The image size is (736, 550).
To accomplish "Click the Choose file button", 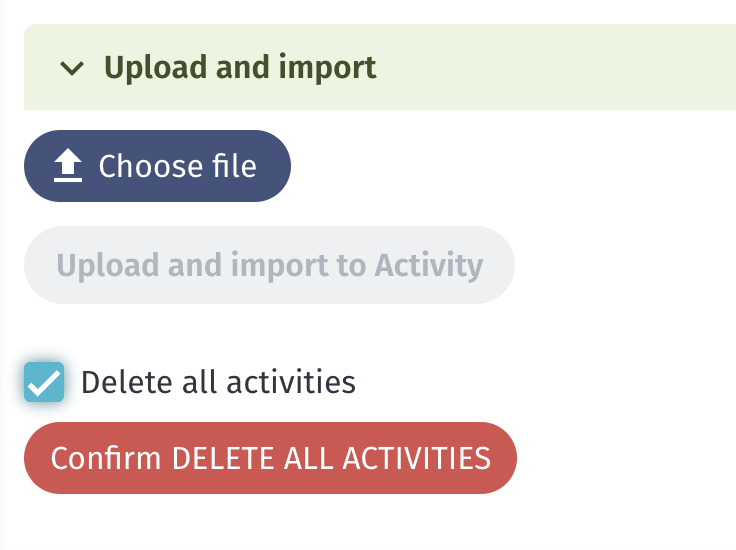I will click(x=157, y=166).
